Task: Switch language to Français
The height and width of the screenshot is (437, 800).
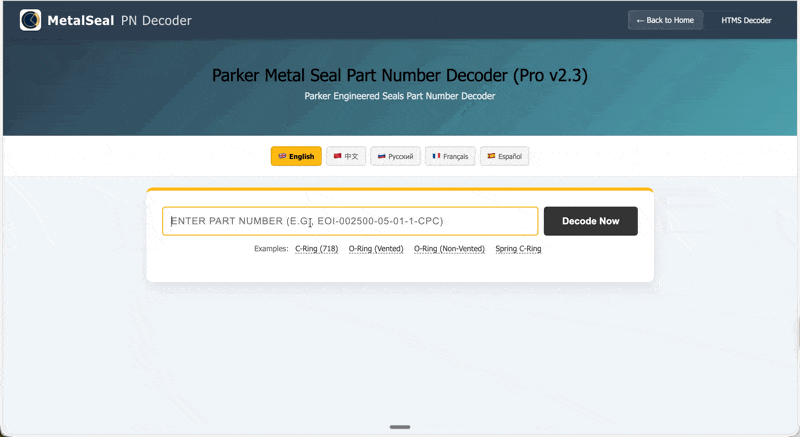Action: pos(450,156)
